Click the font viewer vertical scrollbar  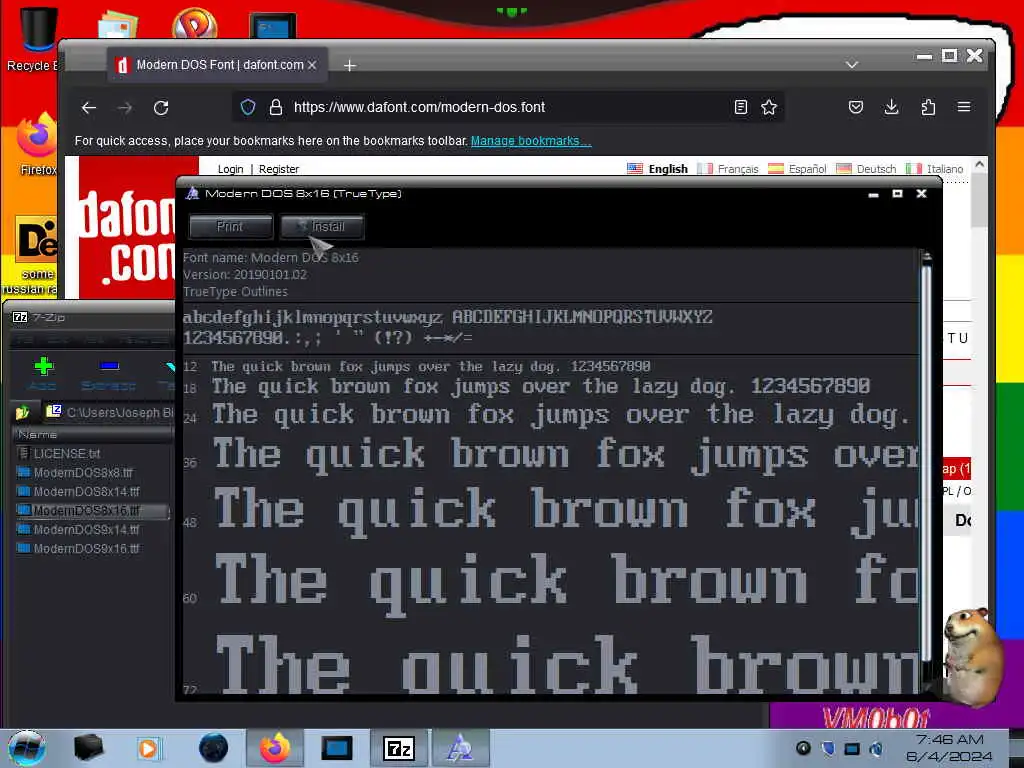click(926, 464)
